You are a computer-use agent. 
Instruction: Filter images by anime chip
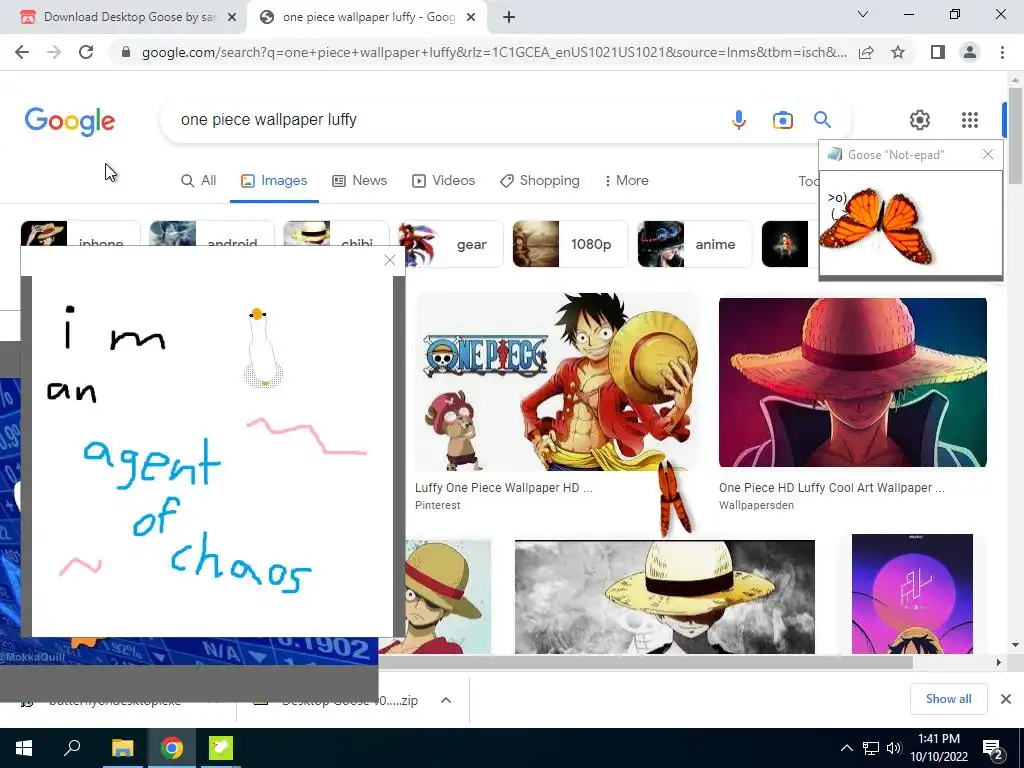tap(695, 244)
